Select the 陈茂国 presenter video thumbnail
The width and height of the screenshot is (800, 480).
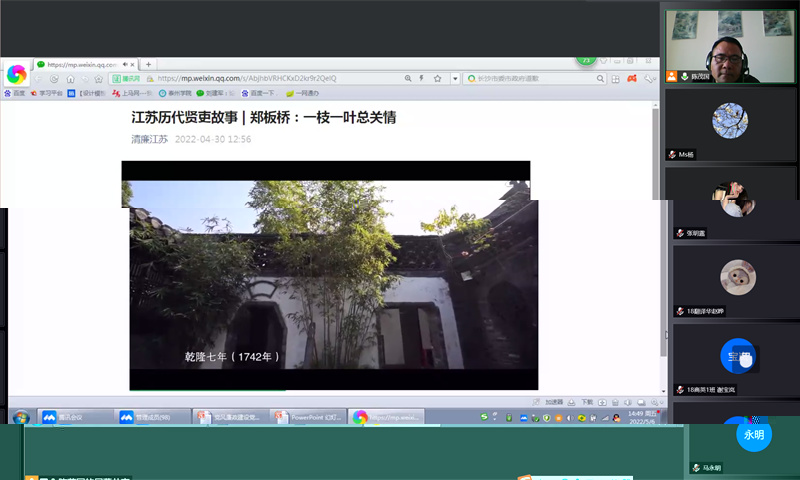tap(730, 46)
